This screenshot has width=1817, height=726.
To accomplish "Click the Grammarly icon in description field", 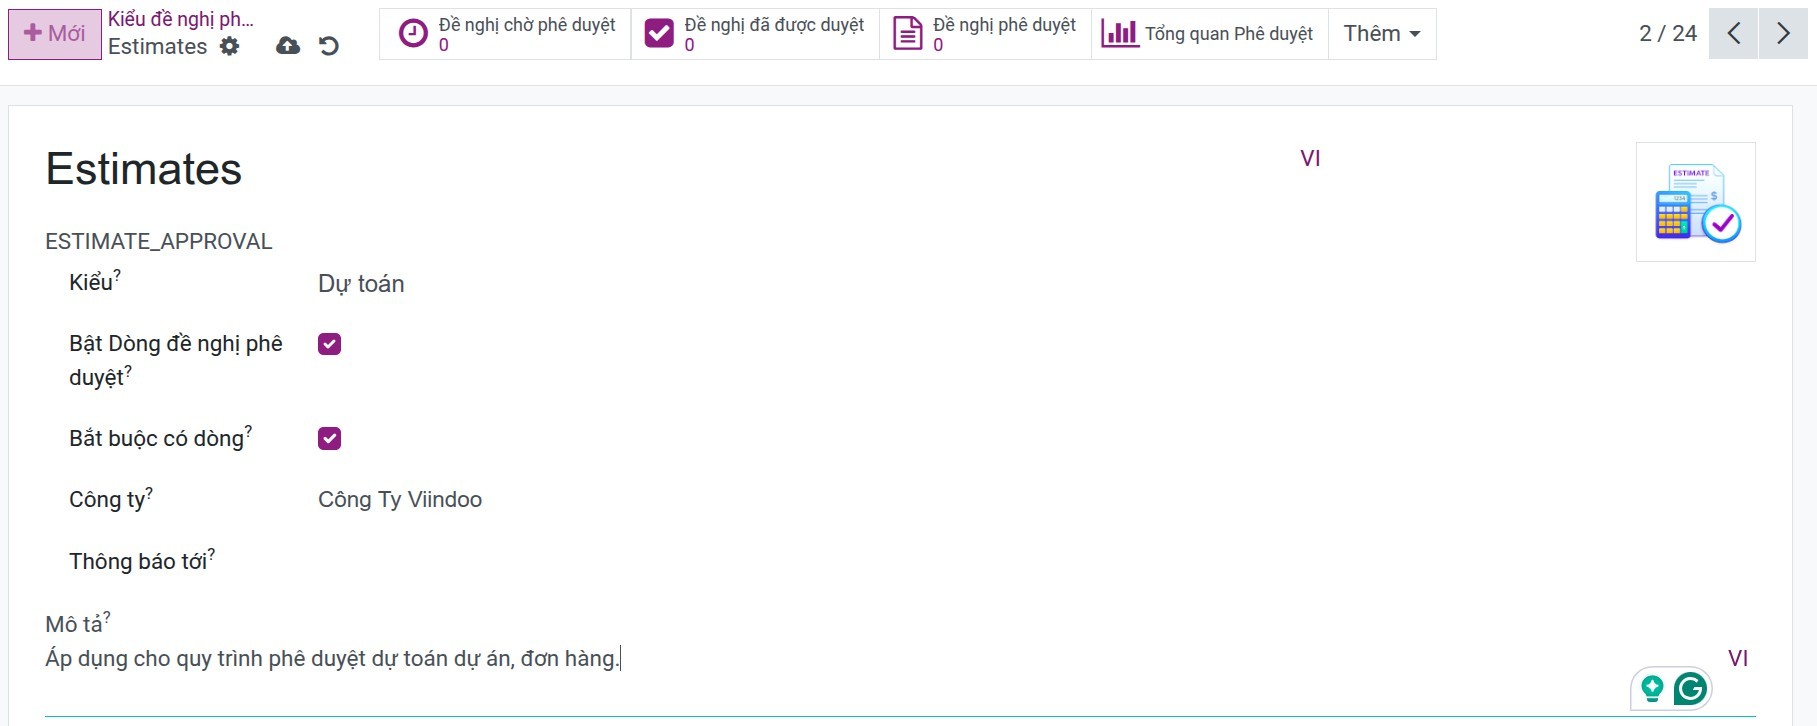I will click(1690, 688).
